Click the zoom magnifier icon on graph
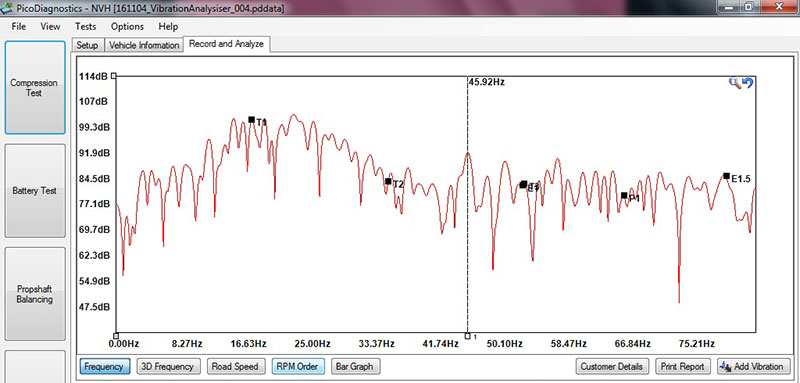Screen dimensions: 800x383 (x=734, y=83)
